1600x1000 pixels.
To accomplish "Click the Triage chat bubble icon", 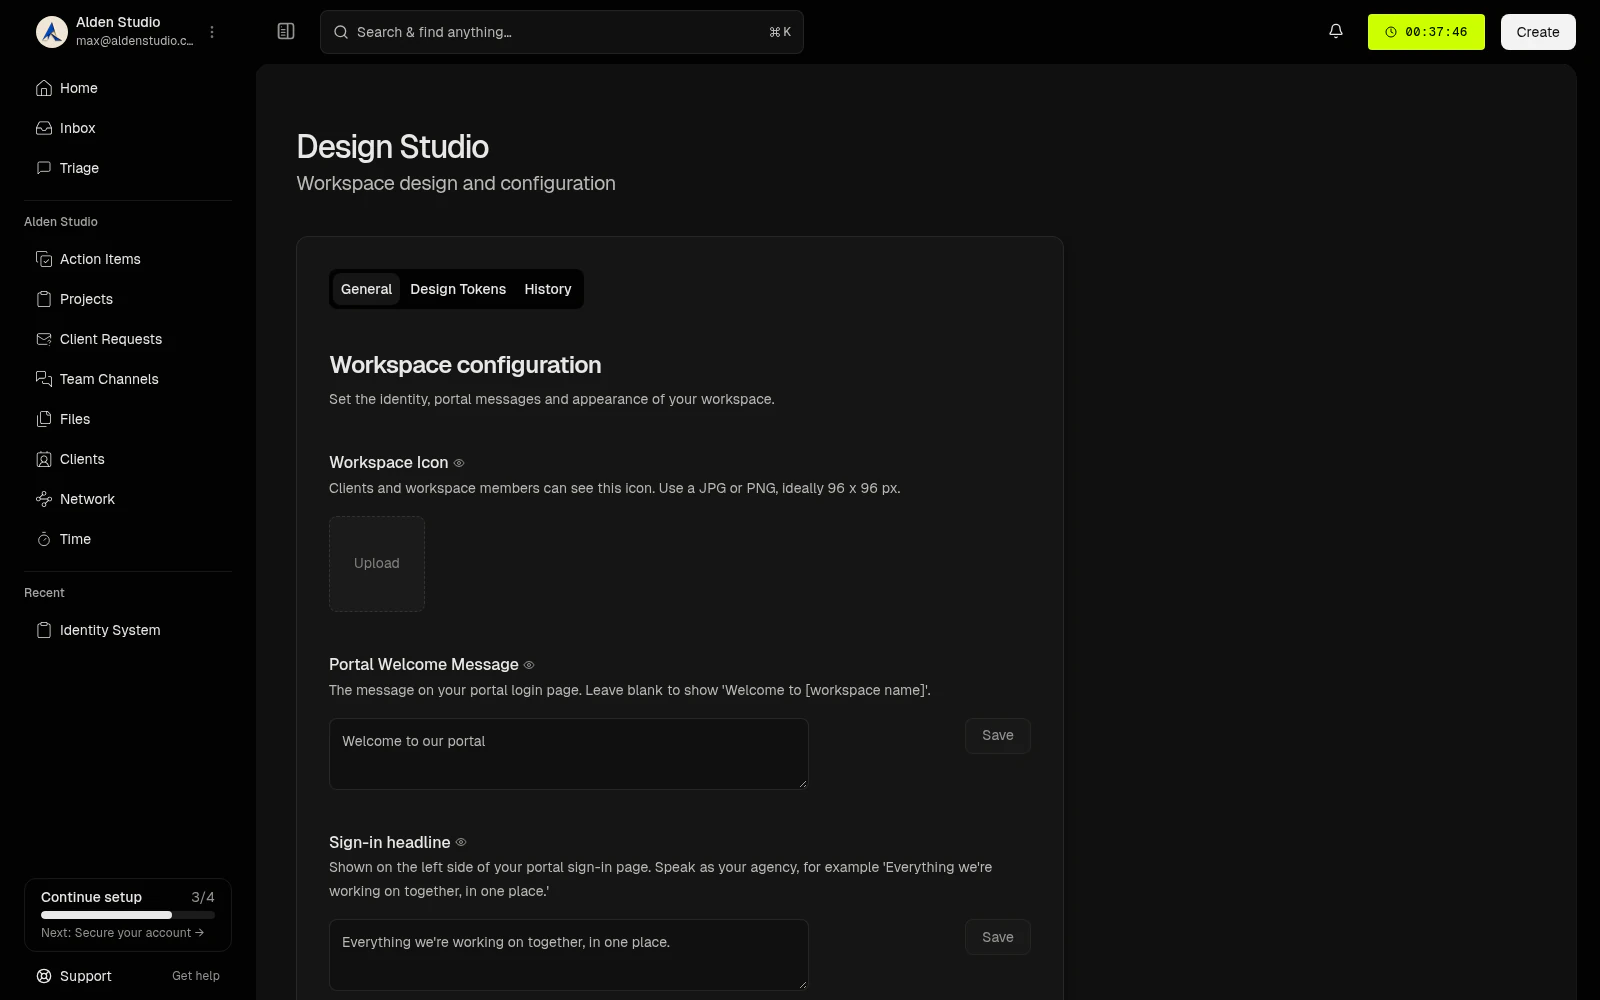I will 44,168.
